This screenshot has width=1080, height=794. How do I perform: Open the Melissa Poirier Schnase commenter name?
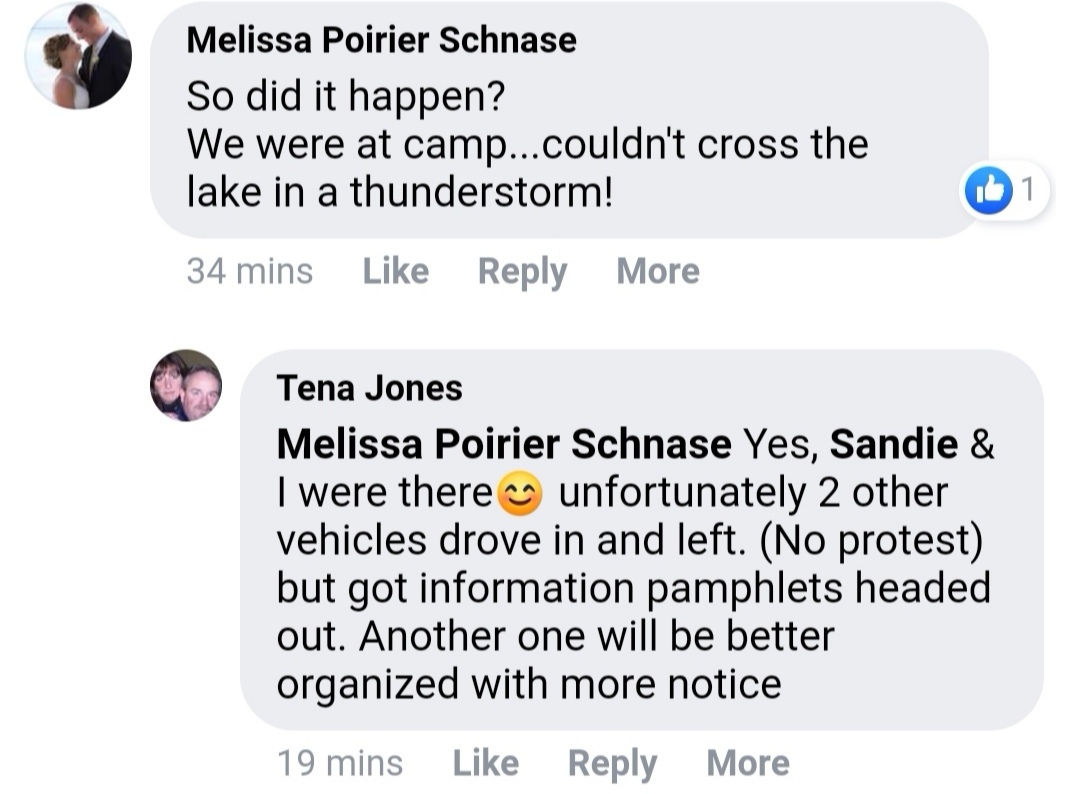pyautogui.click(x=381, y=40)
